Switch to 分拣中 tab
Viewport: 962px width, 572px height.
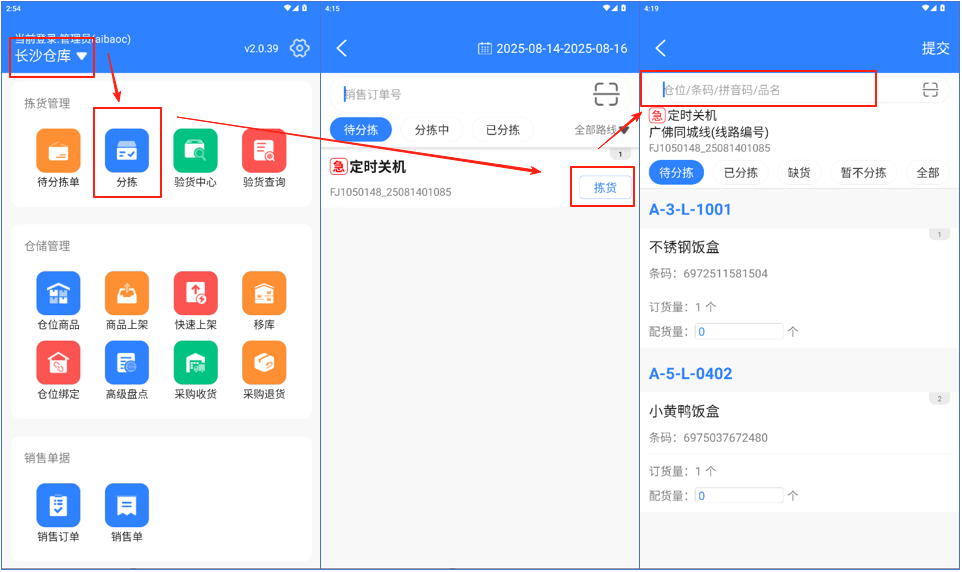point(432,129)
